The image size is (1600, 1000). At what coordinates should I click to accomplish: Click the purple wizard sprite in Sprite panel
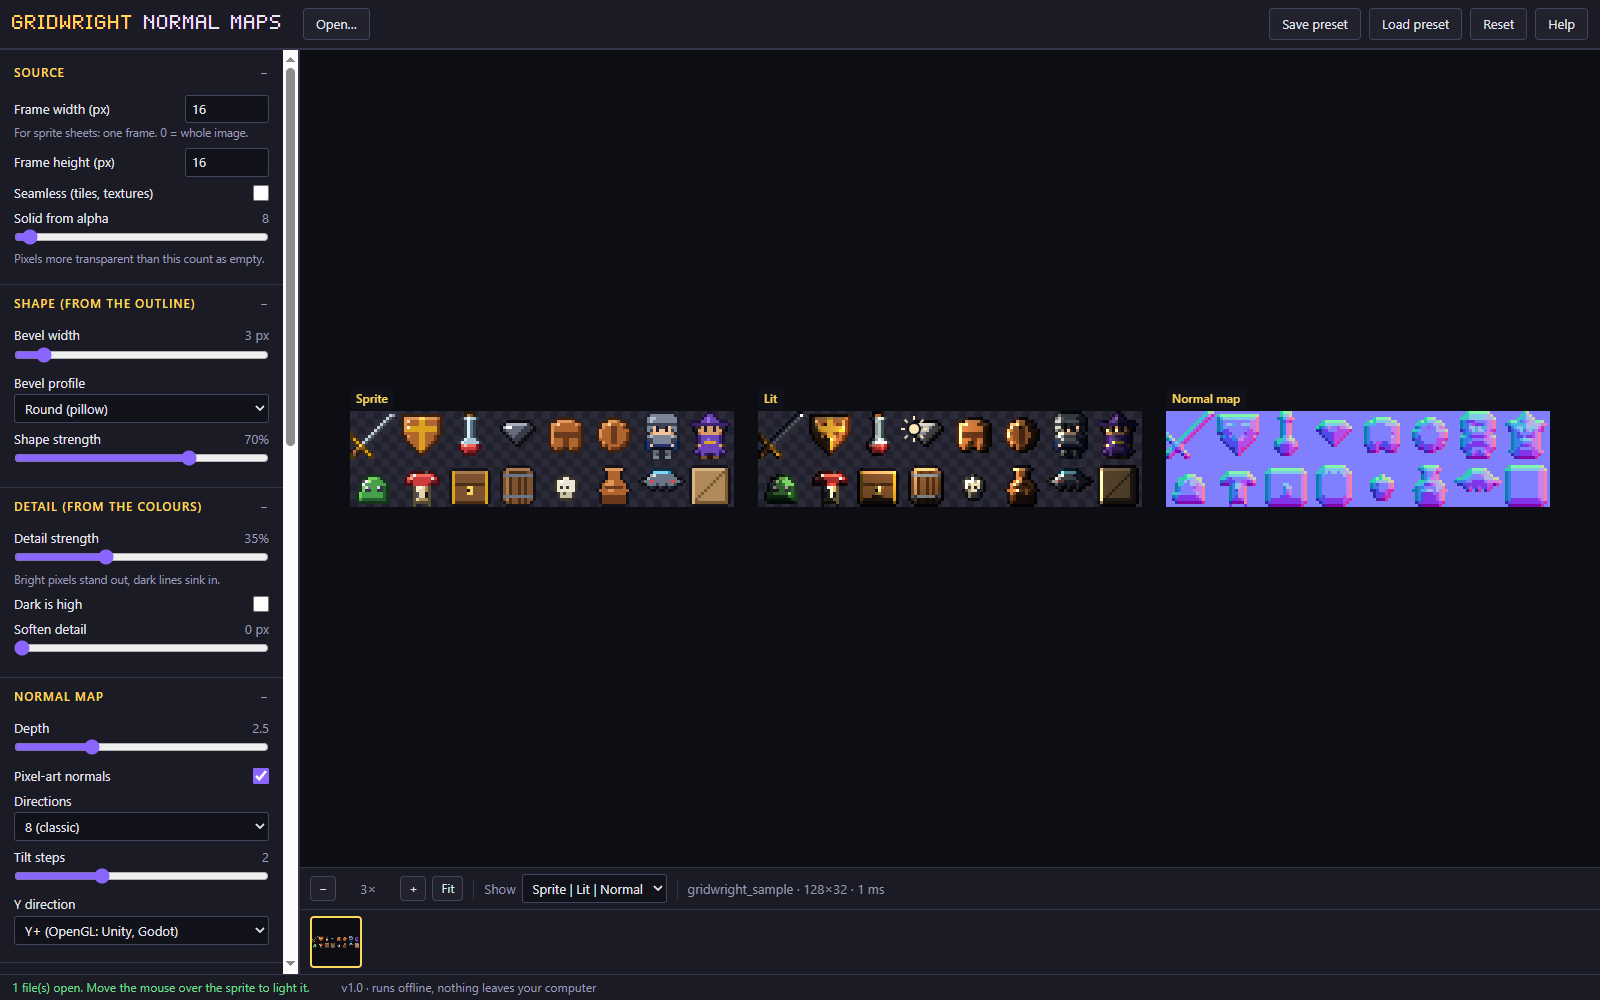tap(710, 435)
